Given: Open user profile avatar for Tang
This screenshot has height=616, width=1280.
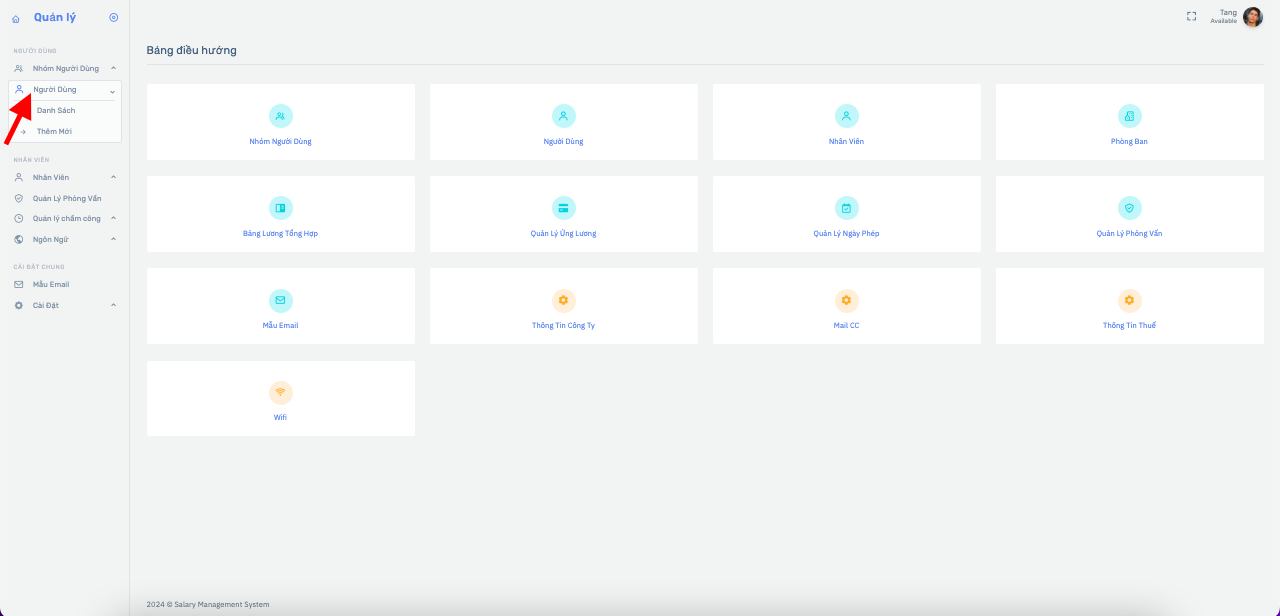Looking at the screenshot, I should tap(1252, 17).
